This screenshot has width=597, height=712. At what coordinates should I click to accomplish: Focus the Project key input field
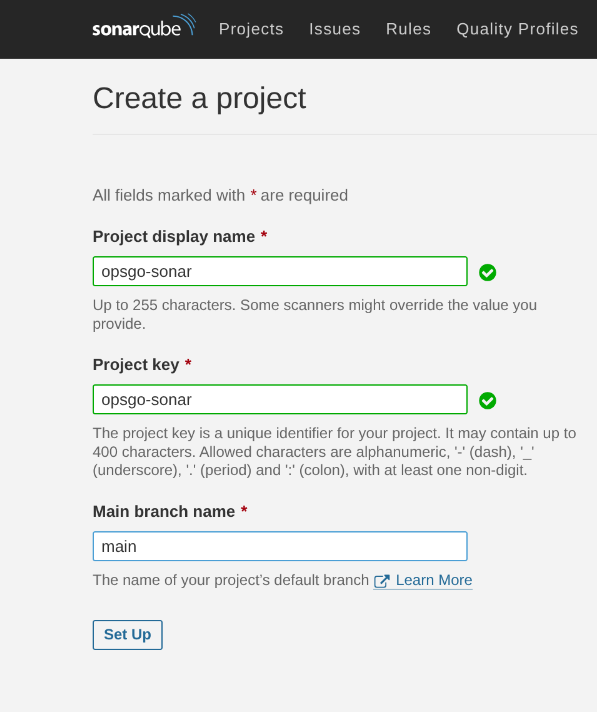(x=280, y=399)
